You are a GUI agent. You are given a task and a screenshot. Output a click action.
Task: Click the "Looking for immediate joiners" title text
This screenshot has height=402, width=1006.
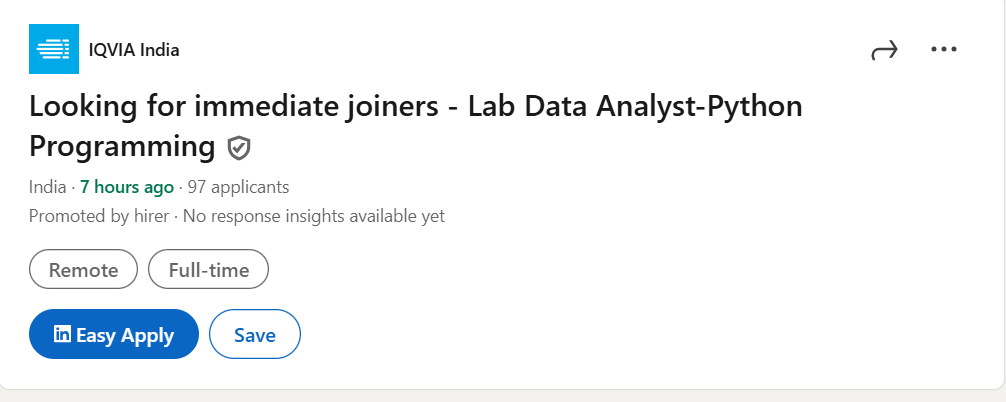[x=234, y=106]
